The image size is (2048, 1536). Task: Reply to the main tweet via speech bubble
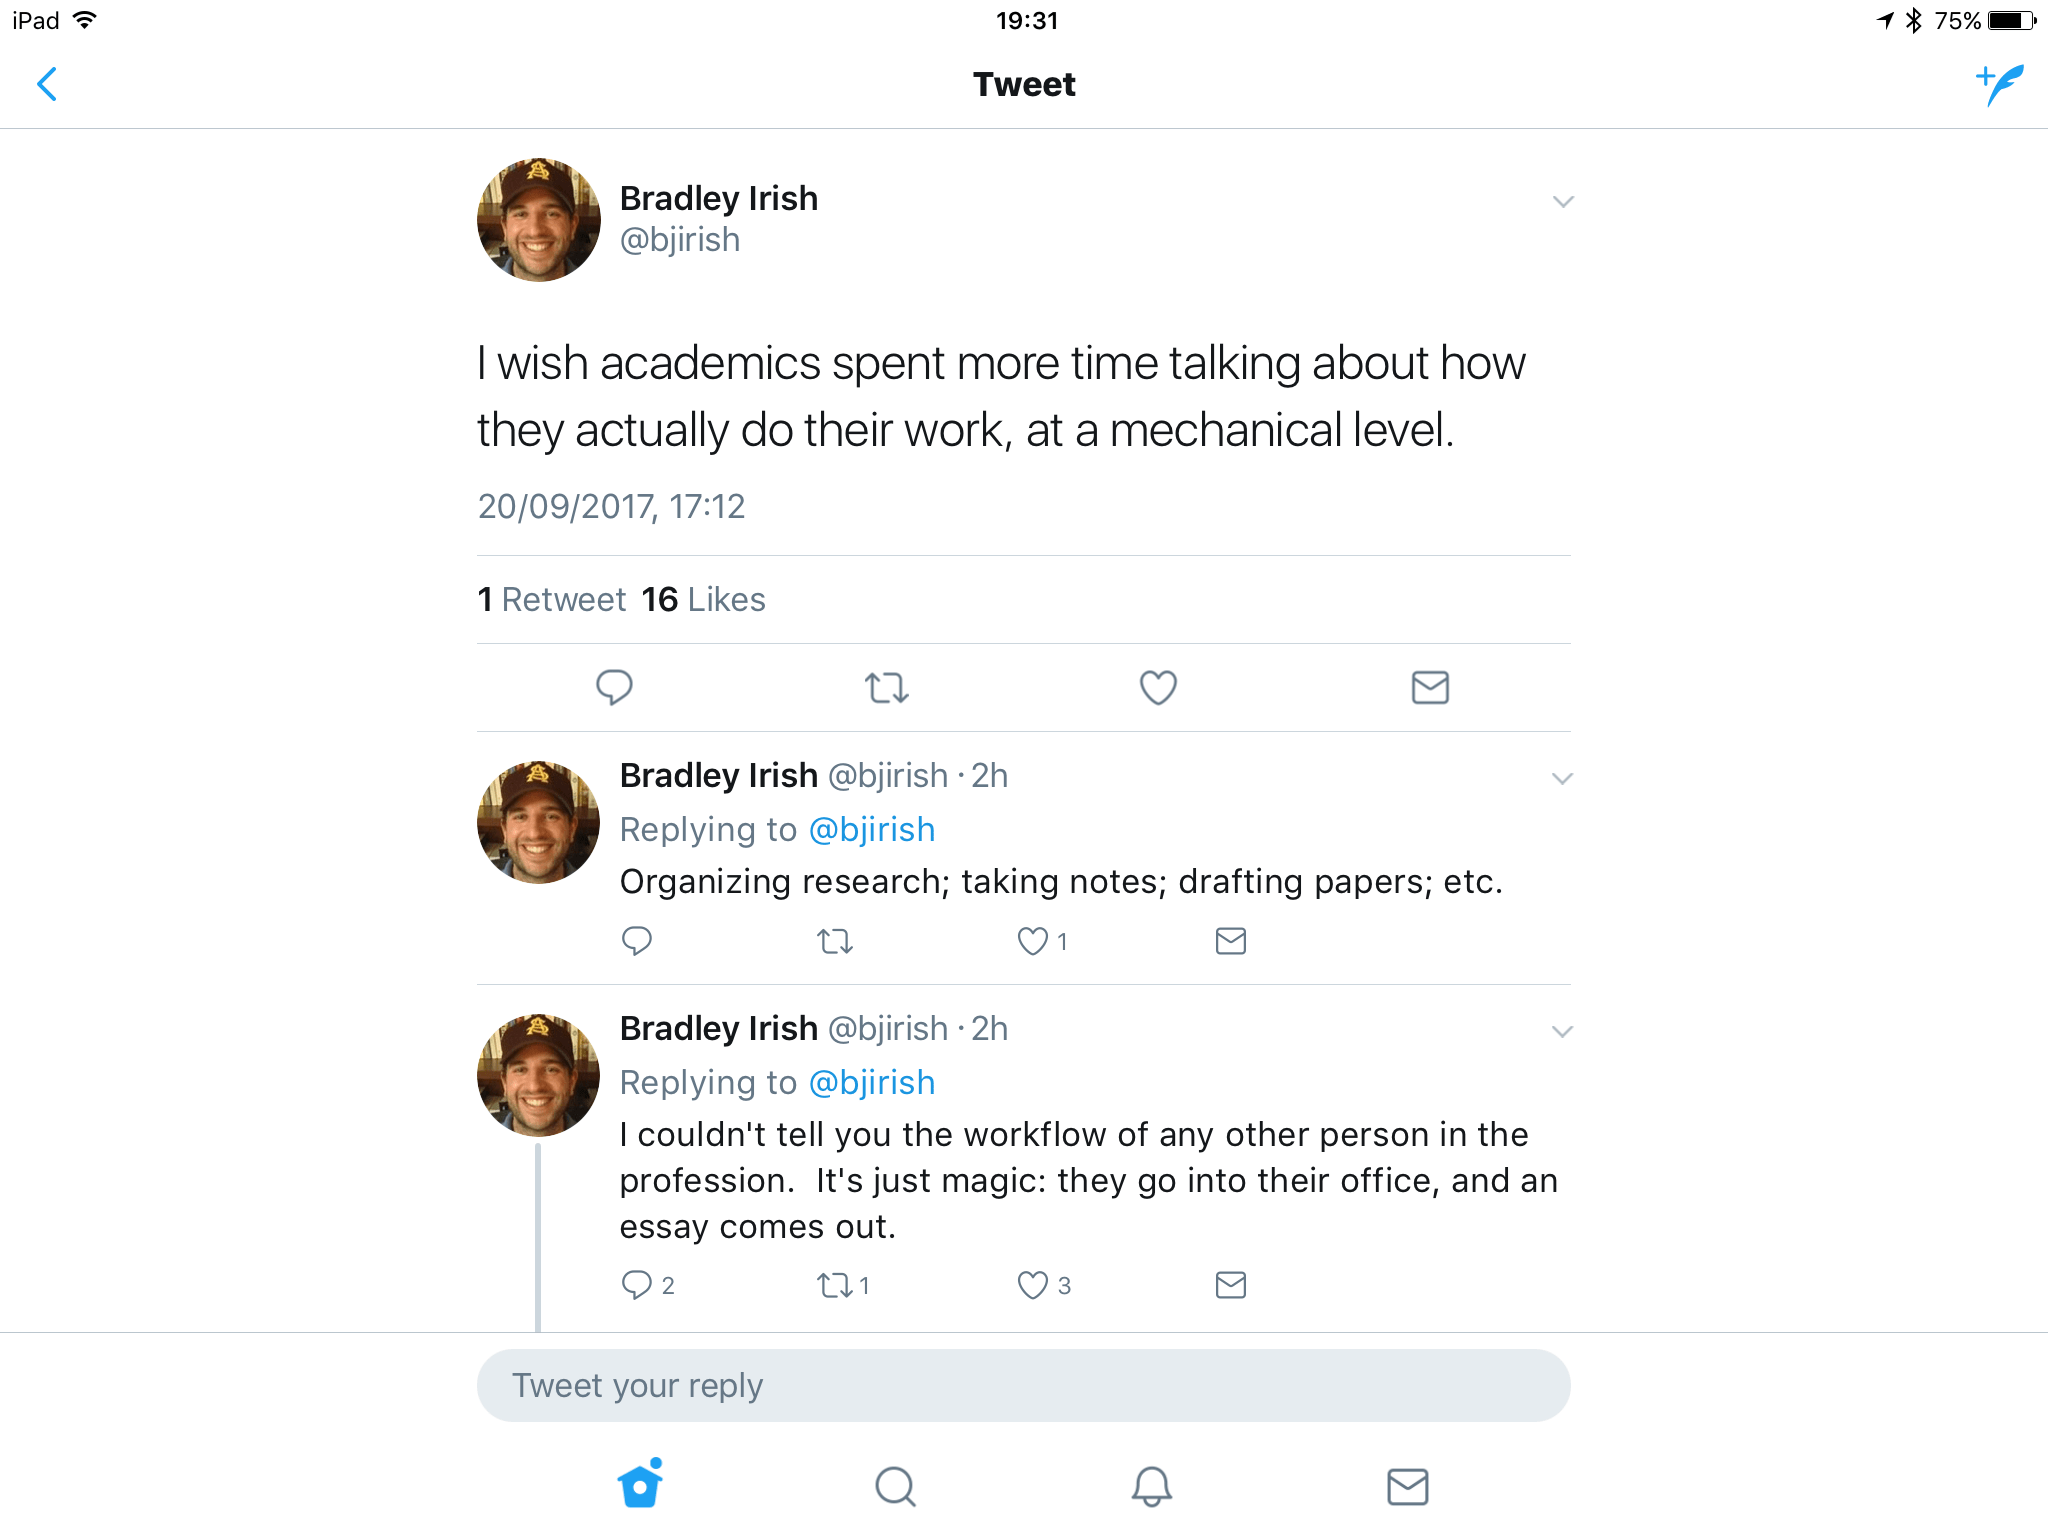point(614,687)
